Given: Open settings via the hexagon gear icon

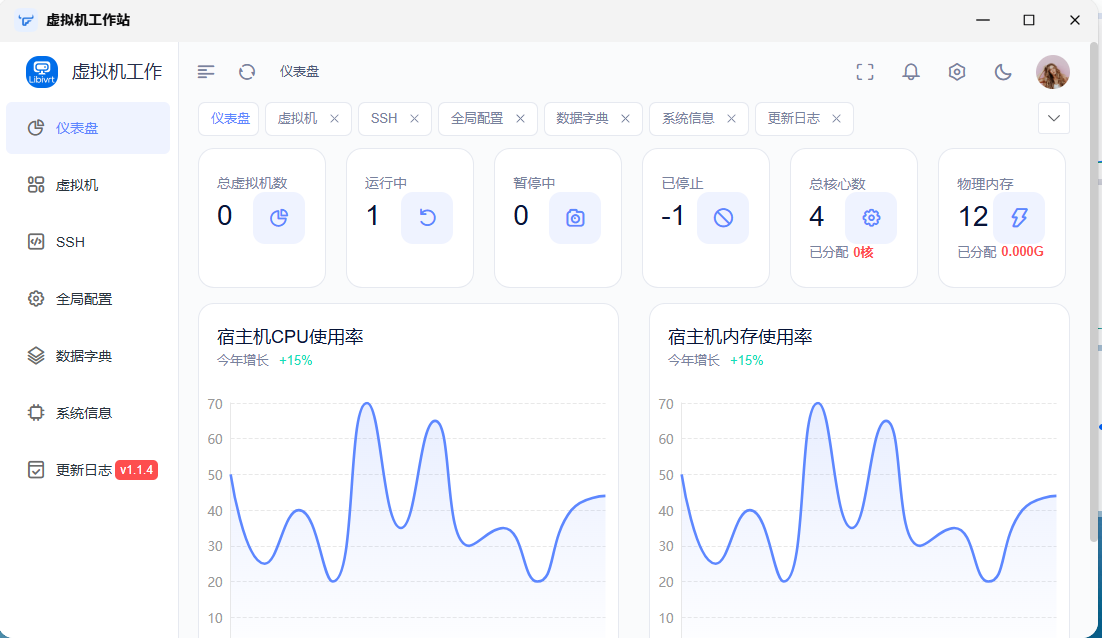Looking at the screenshot, I should [x=957, y=72].
